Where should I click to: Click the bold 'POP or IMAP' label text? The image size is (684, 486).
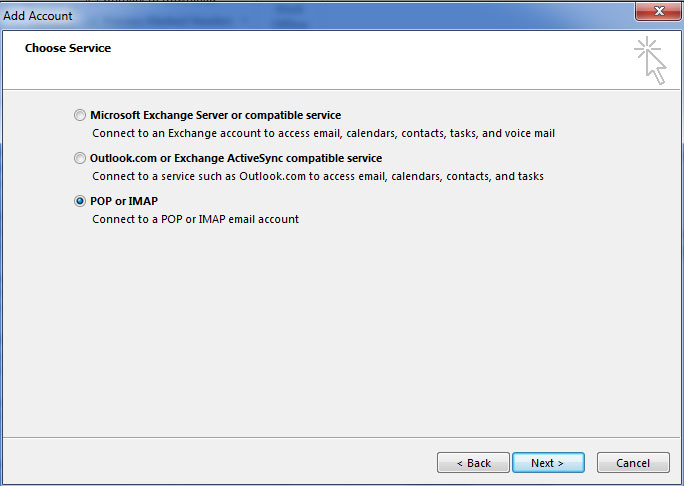[x=124, y=201]
